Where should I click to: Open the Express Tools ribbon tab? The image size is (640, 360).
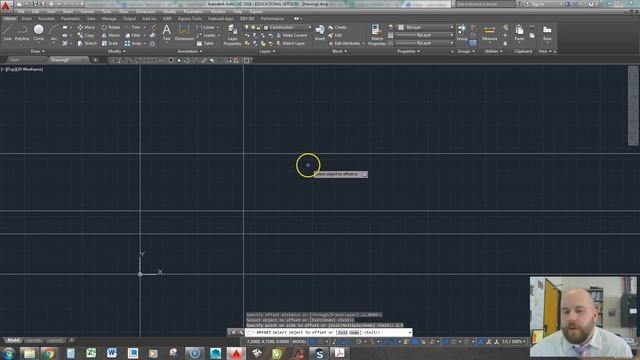[x=190, y=19]
